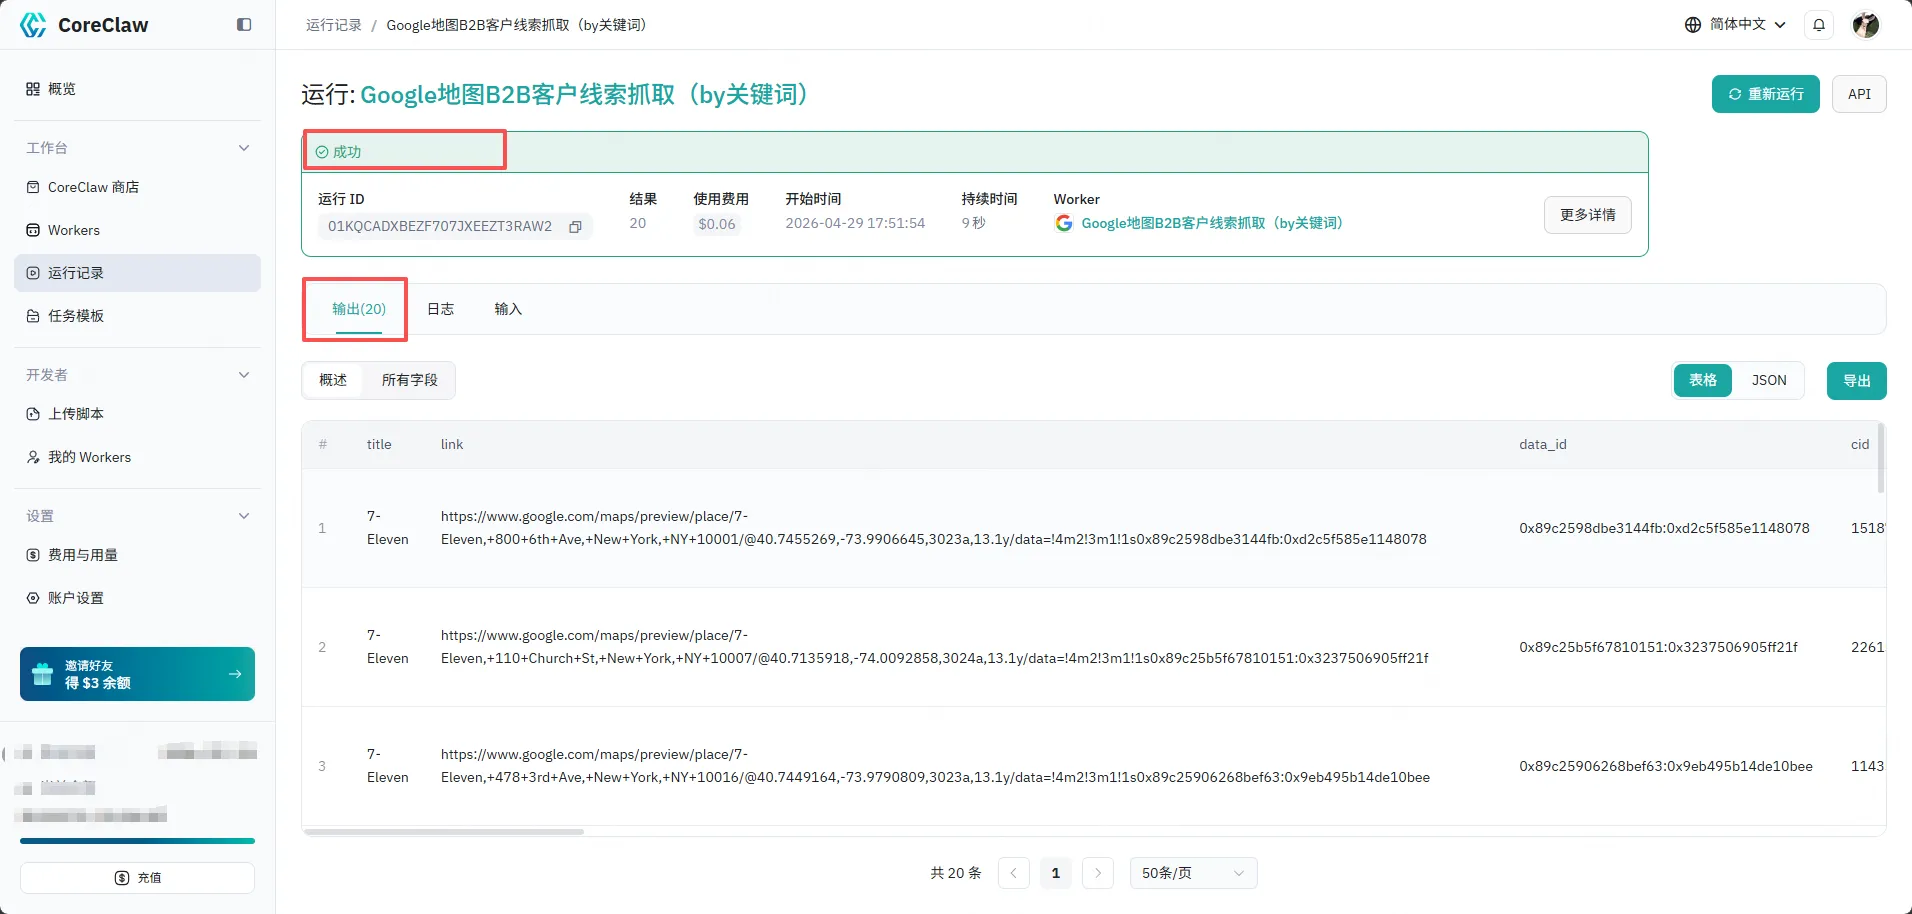Click the link column header
Viewport: 1912px width, 914px height.
pyautogui.click(x=452, y=444)
